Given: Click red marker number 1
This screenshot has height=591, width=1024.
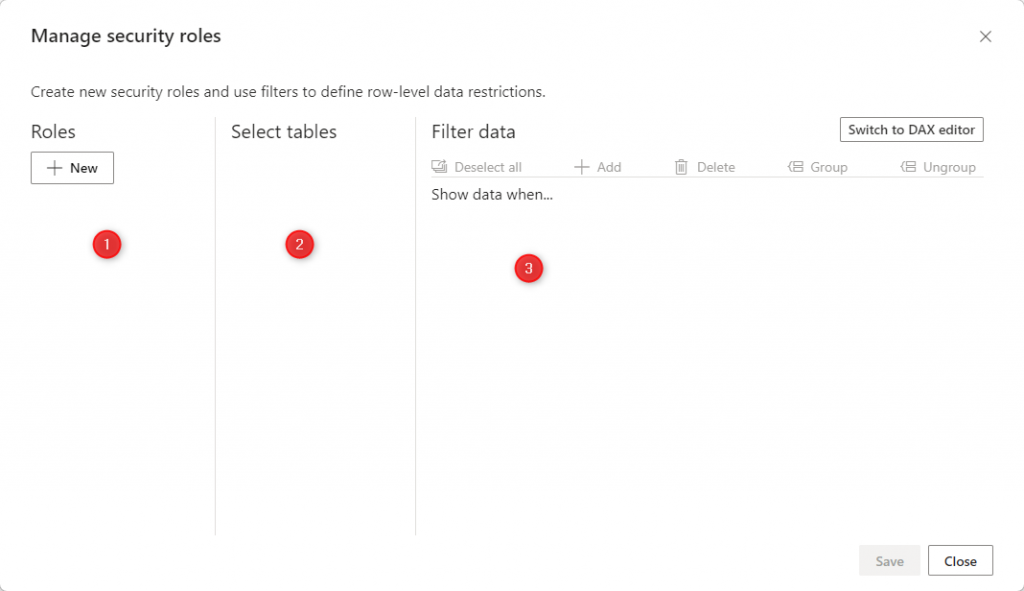Looking at the screenshot, I should pos(107,244).
